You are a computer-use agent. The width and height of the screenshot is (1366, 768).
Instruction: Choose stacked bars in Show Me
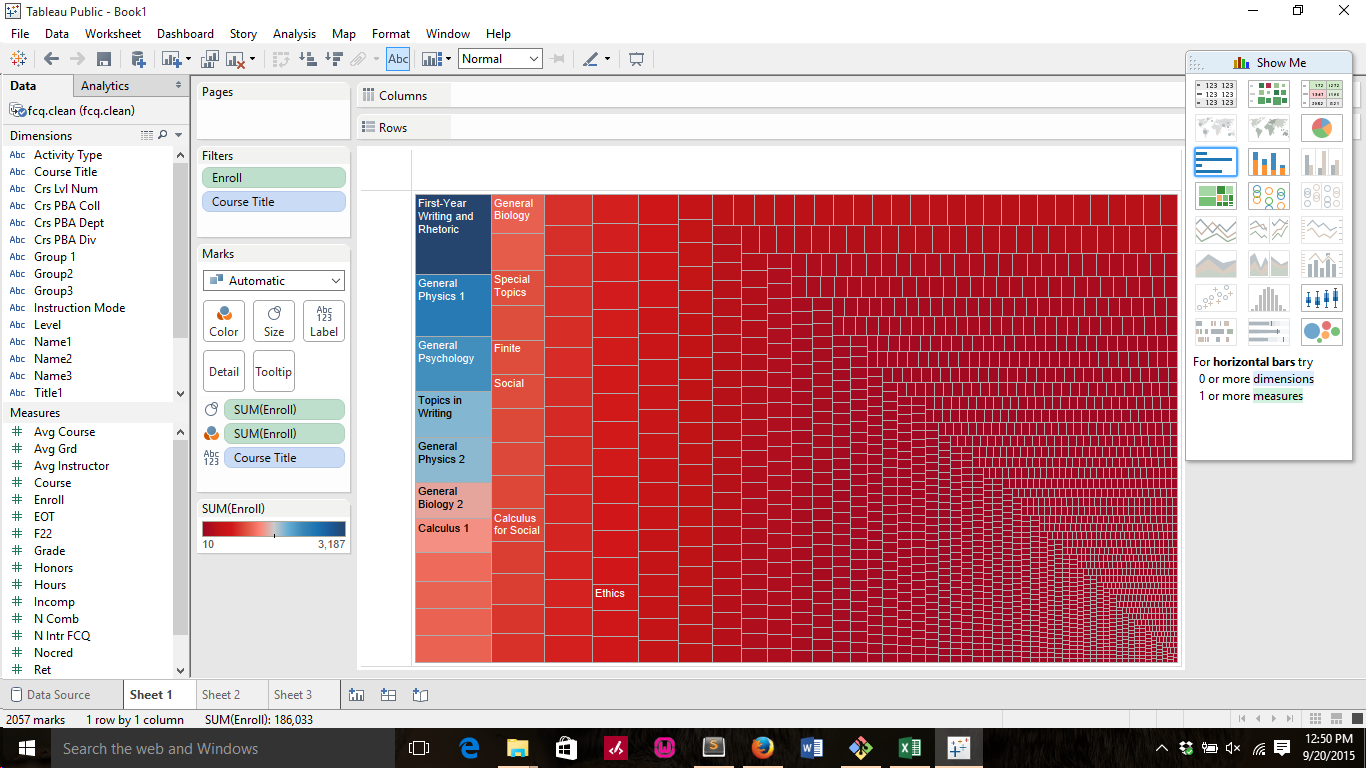coord(1269,162)
